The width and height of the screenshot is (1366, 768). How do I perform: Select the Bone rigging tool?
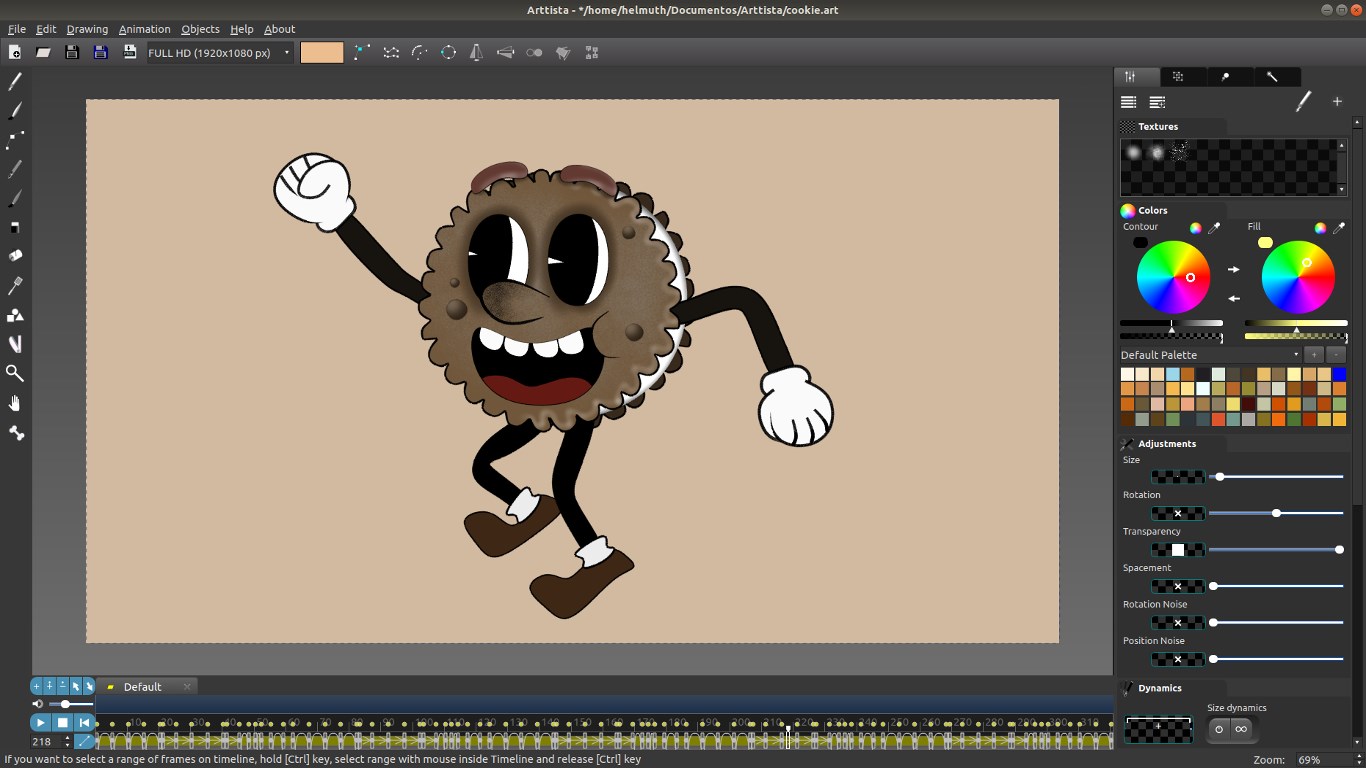pyautogui.click(x=14, y=432)
